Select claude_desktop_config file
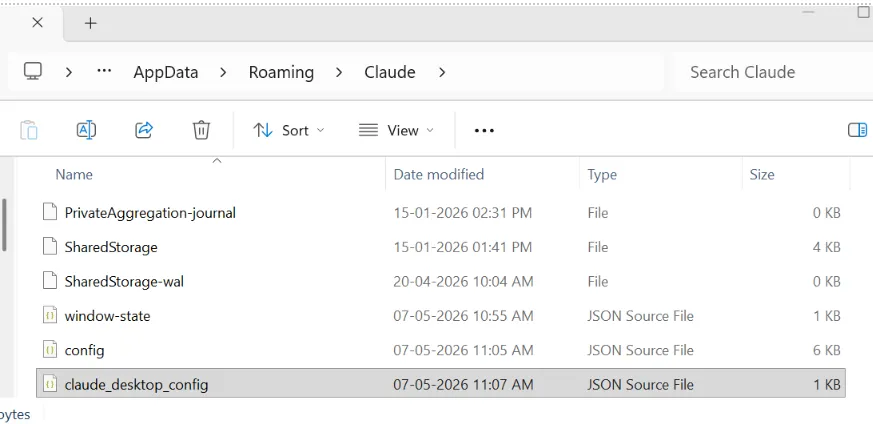This screenshot has width=873, height=424. (x=441, y=383)
